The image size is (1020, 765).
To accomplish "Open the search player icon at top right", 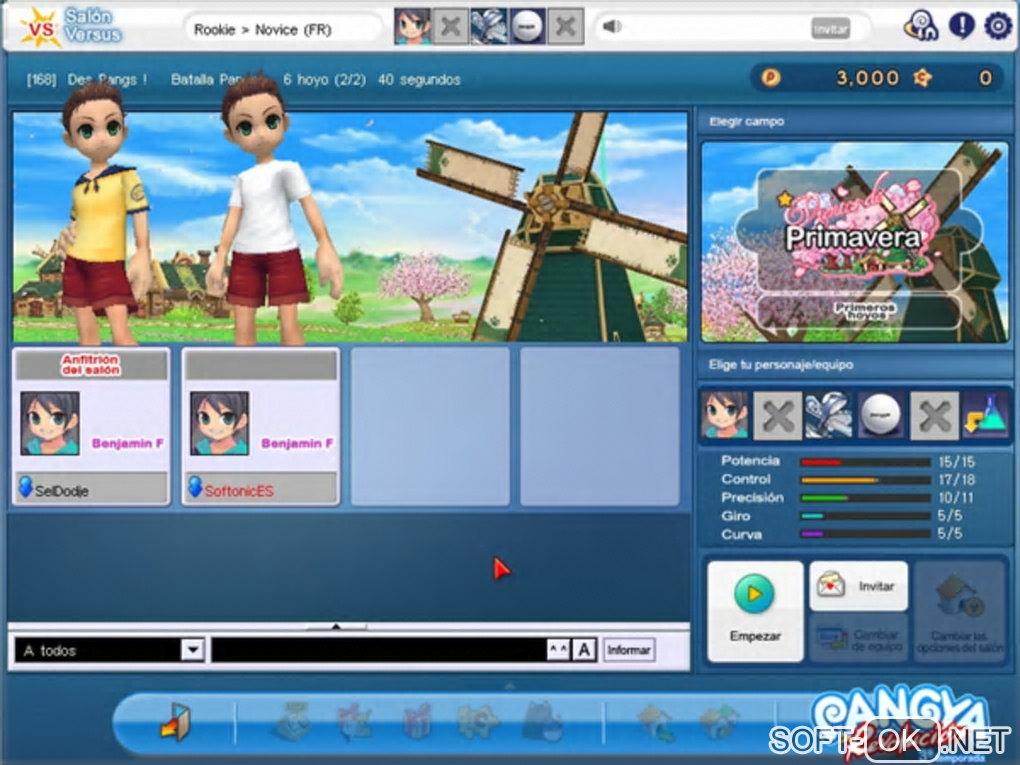I will coord(921,26).
